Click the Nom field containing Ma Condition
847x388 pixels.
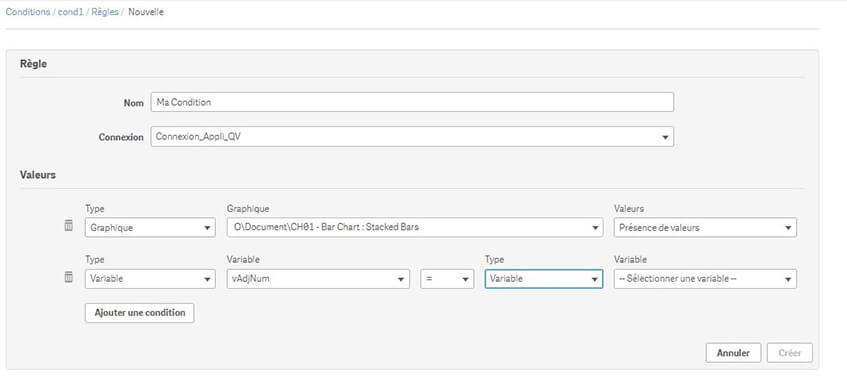click(x=412, y=102)
